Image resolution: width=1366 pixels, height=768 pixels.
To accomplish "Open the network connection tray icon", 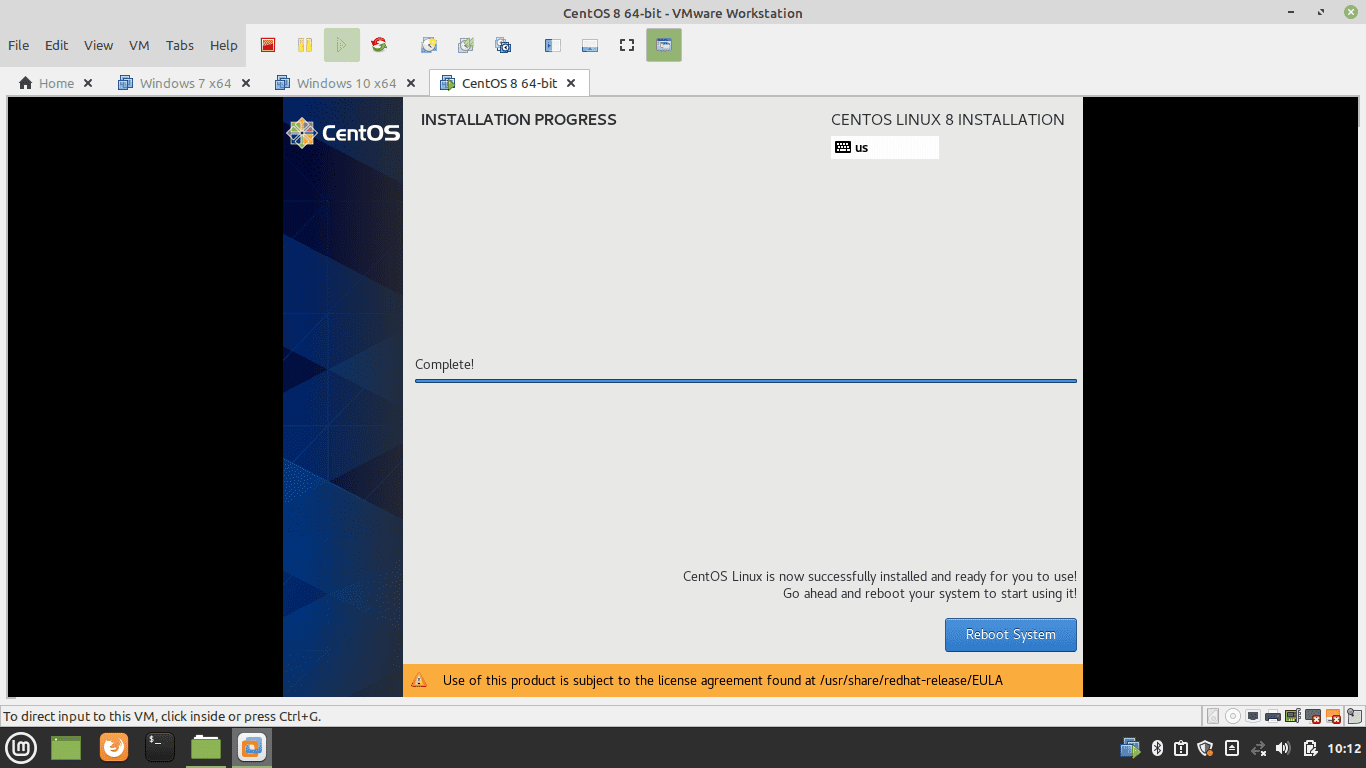I will [x=1259, y=748].
